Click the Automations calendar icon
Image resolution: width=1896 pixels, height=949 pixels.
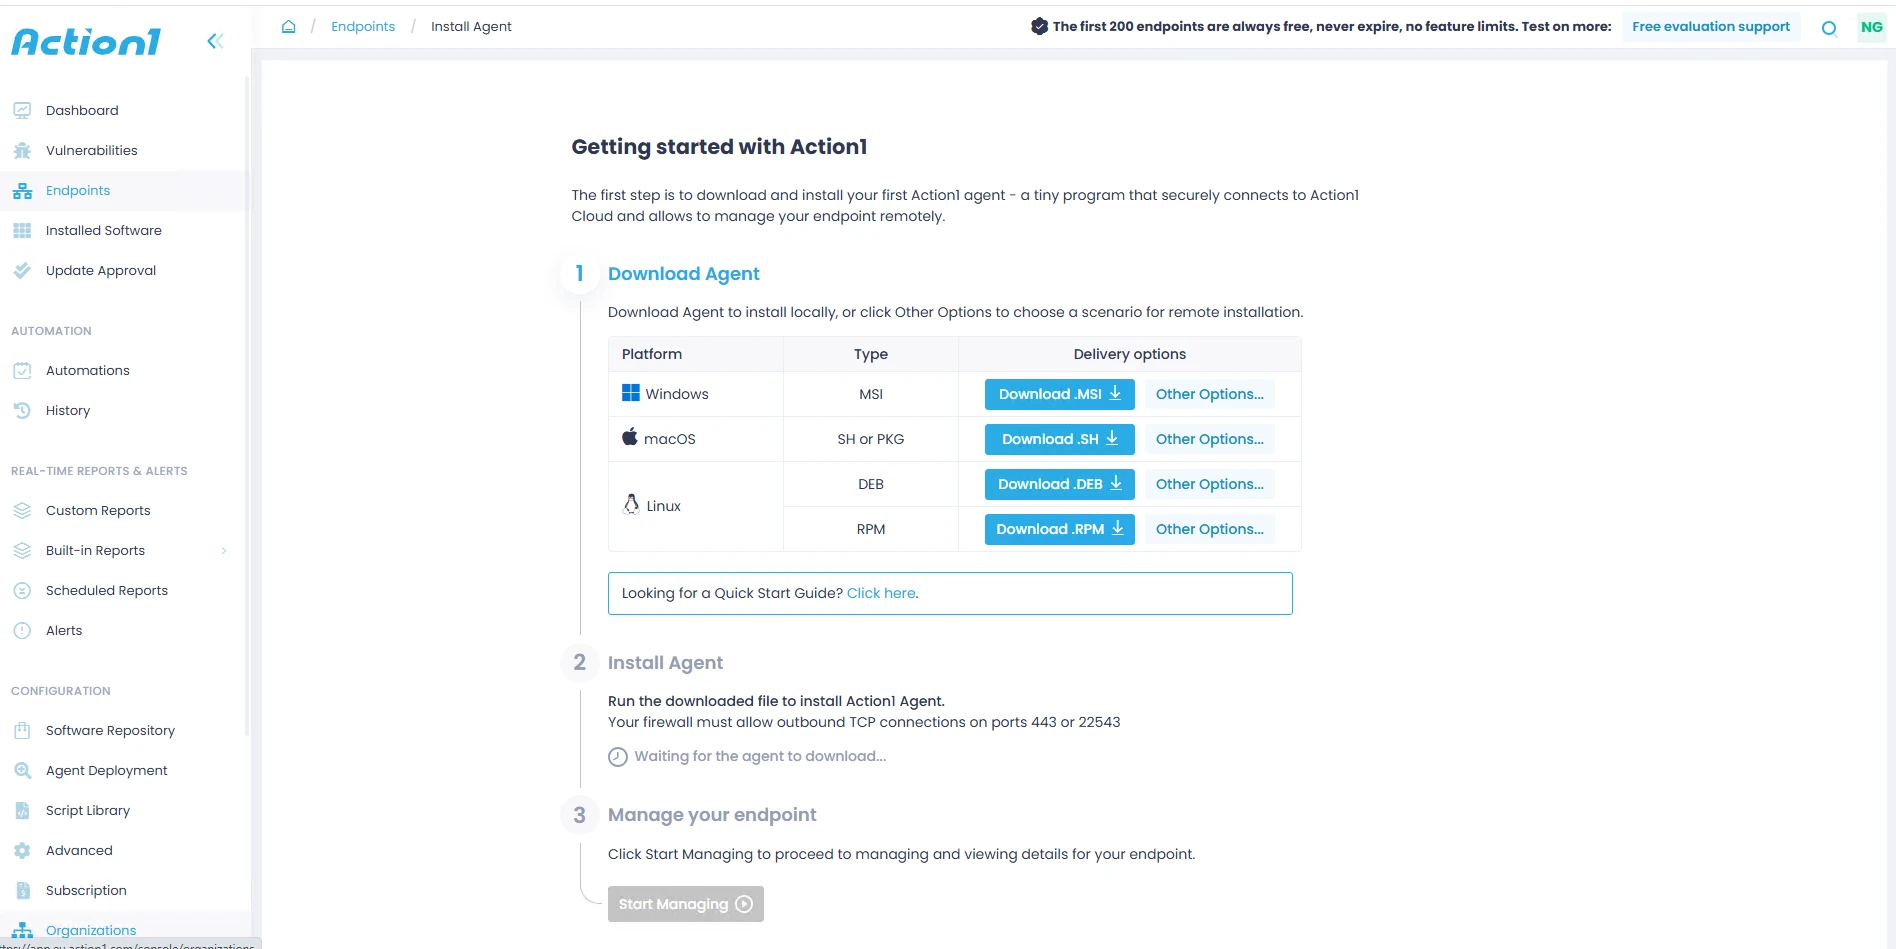22,371
